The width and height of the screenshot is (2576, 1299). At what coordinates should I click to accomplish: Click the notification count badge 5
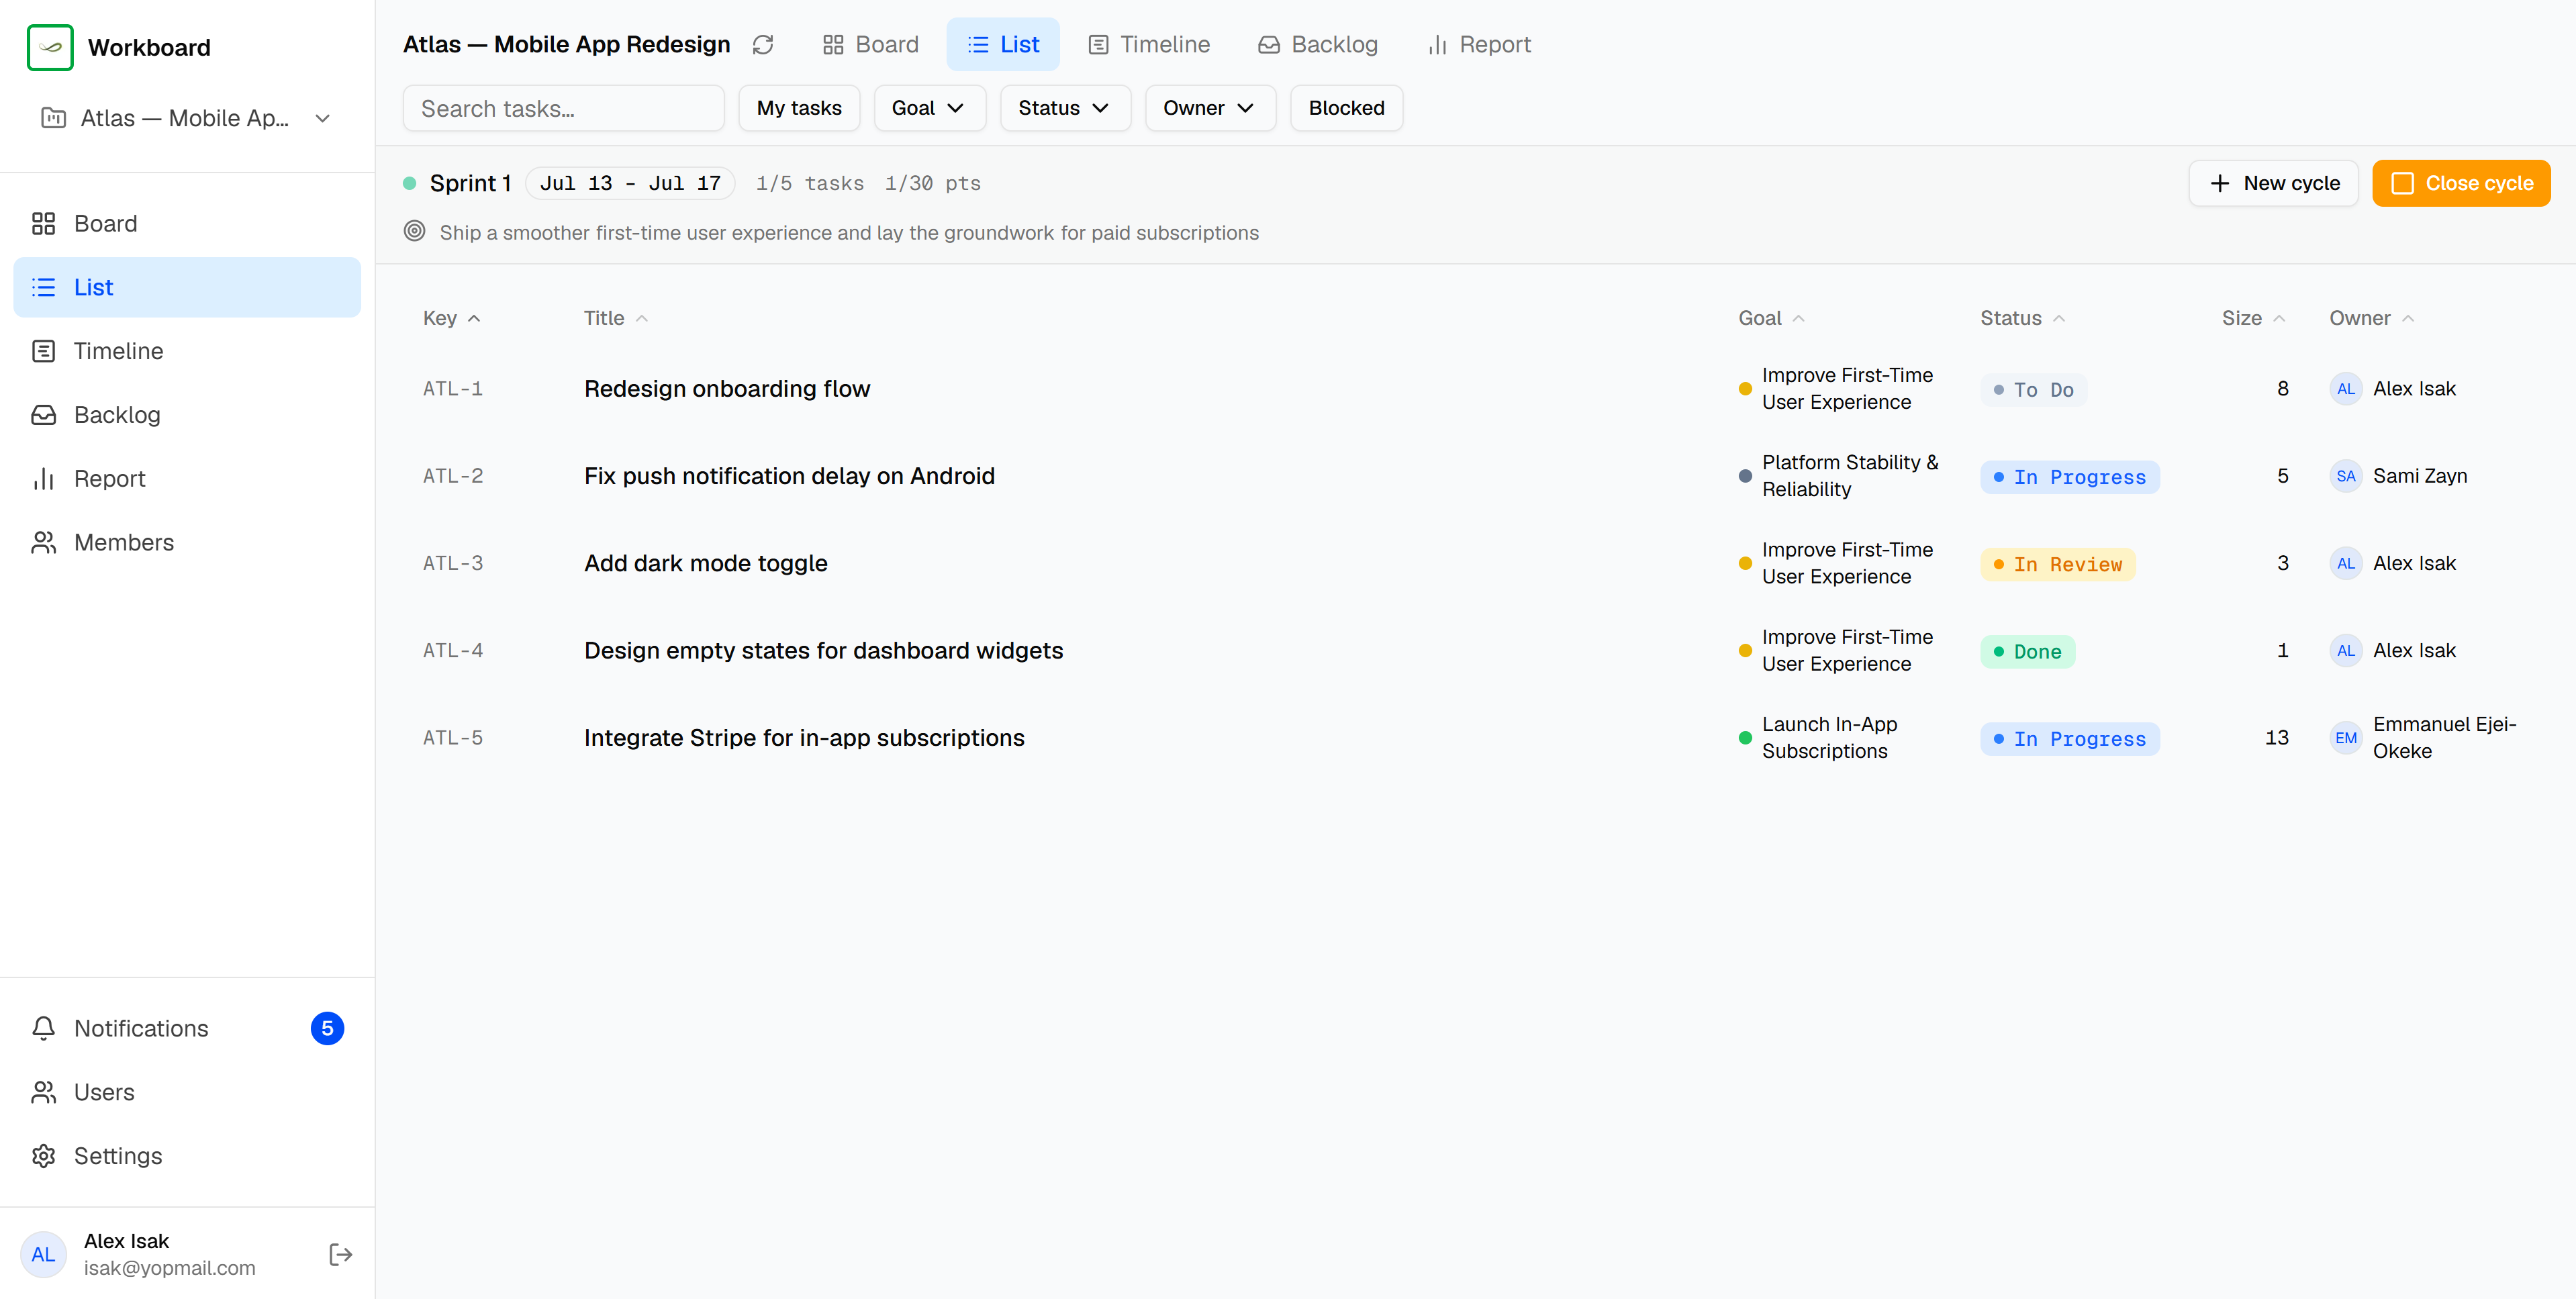coord(327,1029)
